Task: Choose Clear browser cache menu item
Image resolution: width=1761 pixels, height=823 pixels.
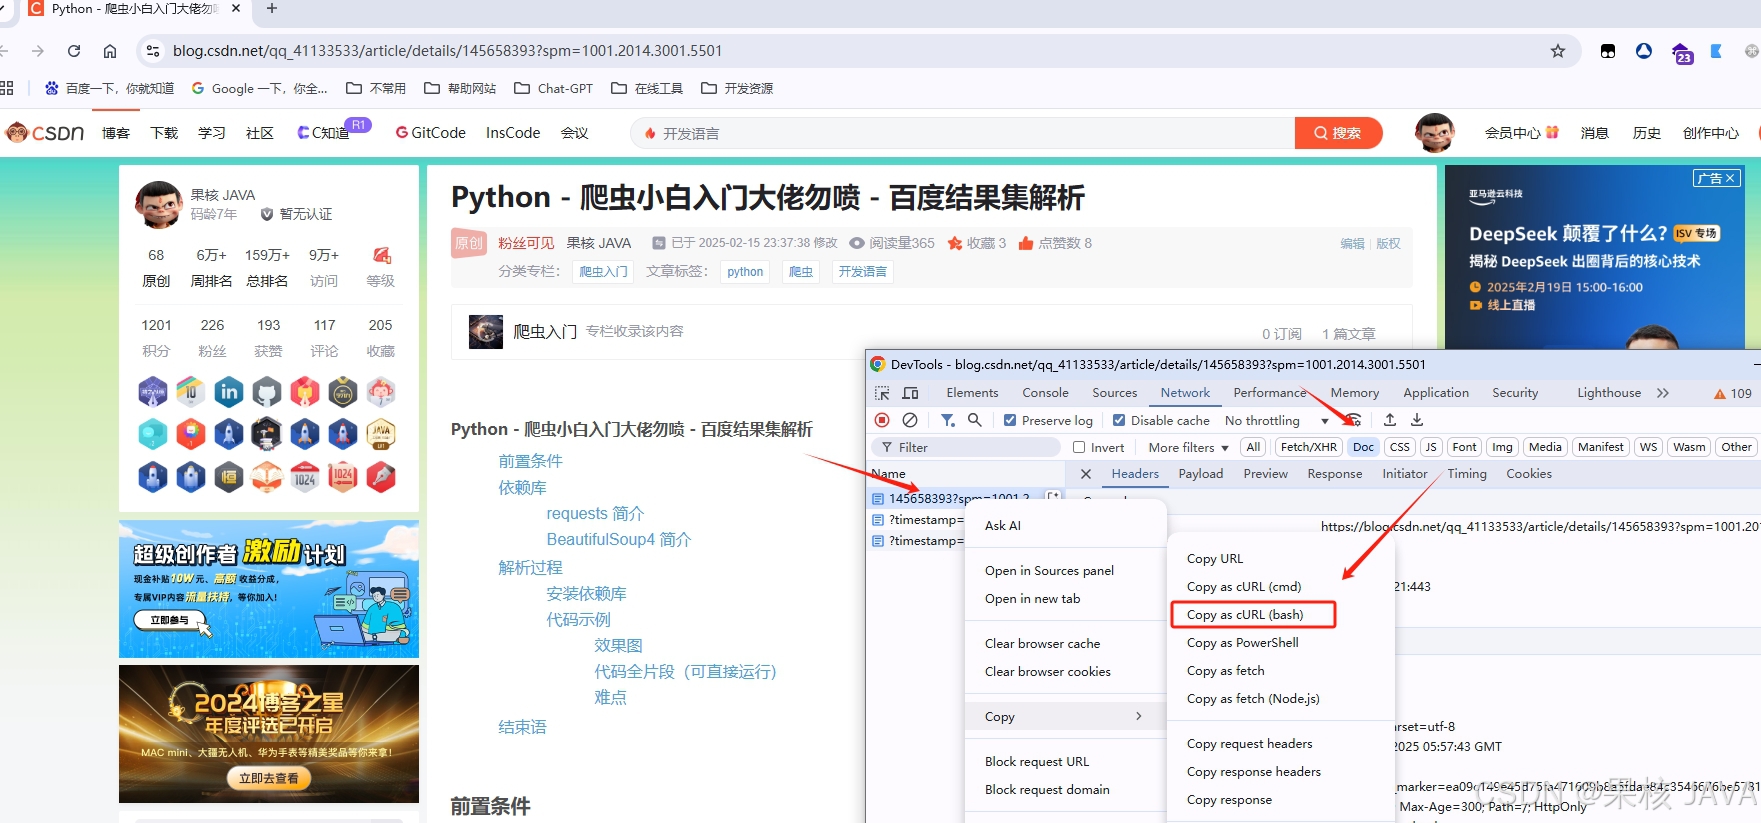Action: [1064, 643]
